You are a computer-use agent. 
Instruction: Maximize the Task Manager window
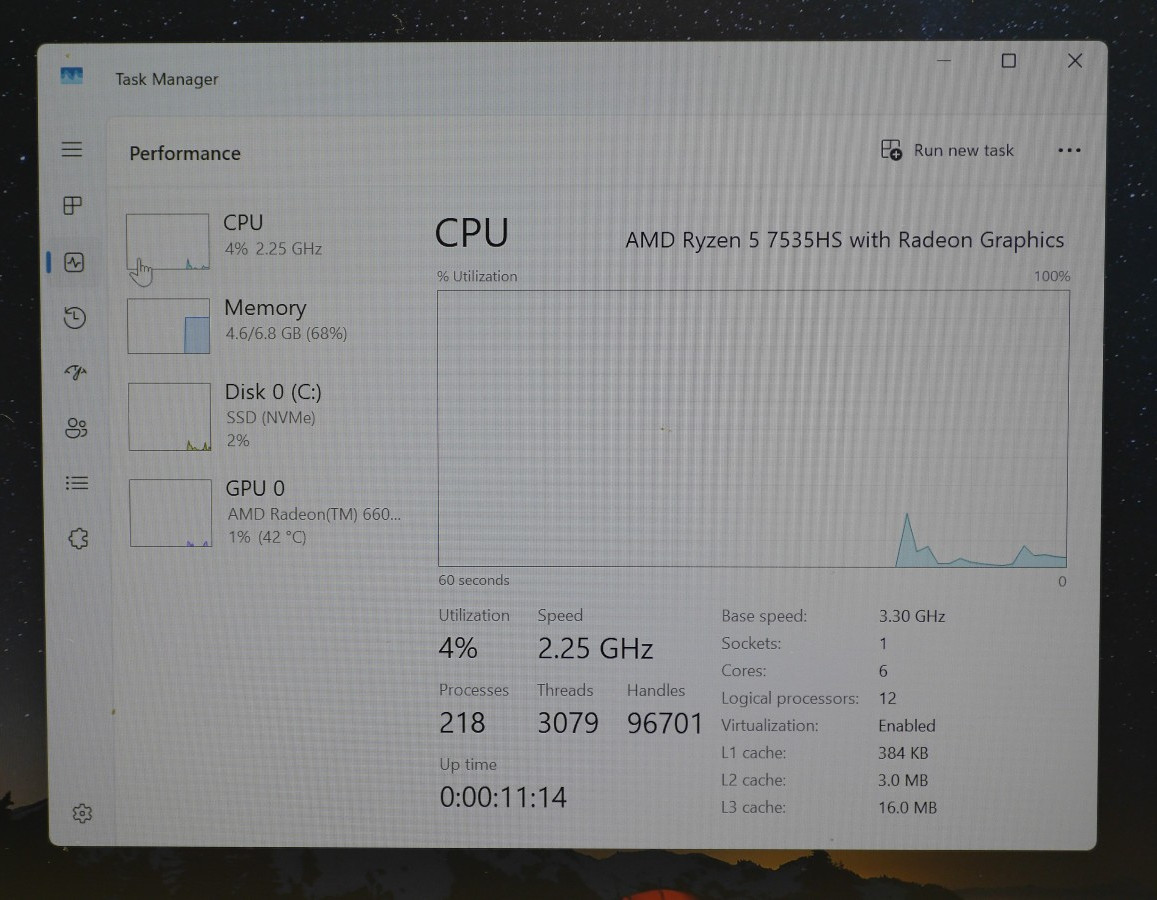[x=1009, y=60]
